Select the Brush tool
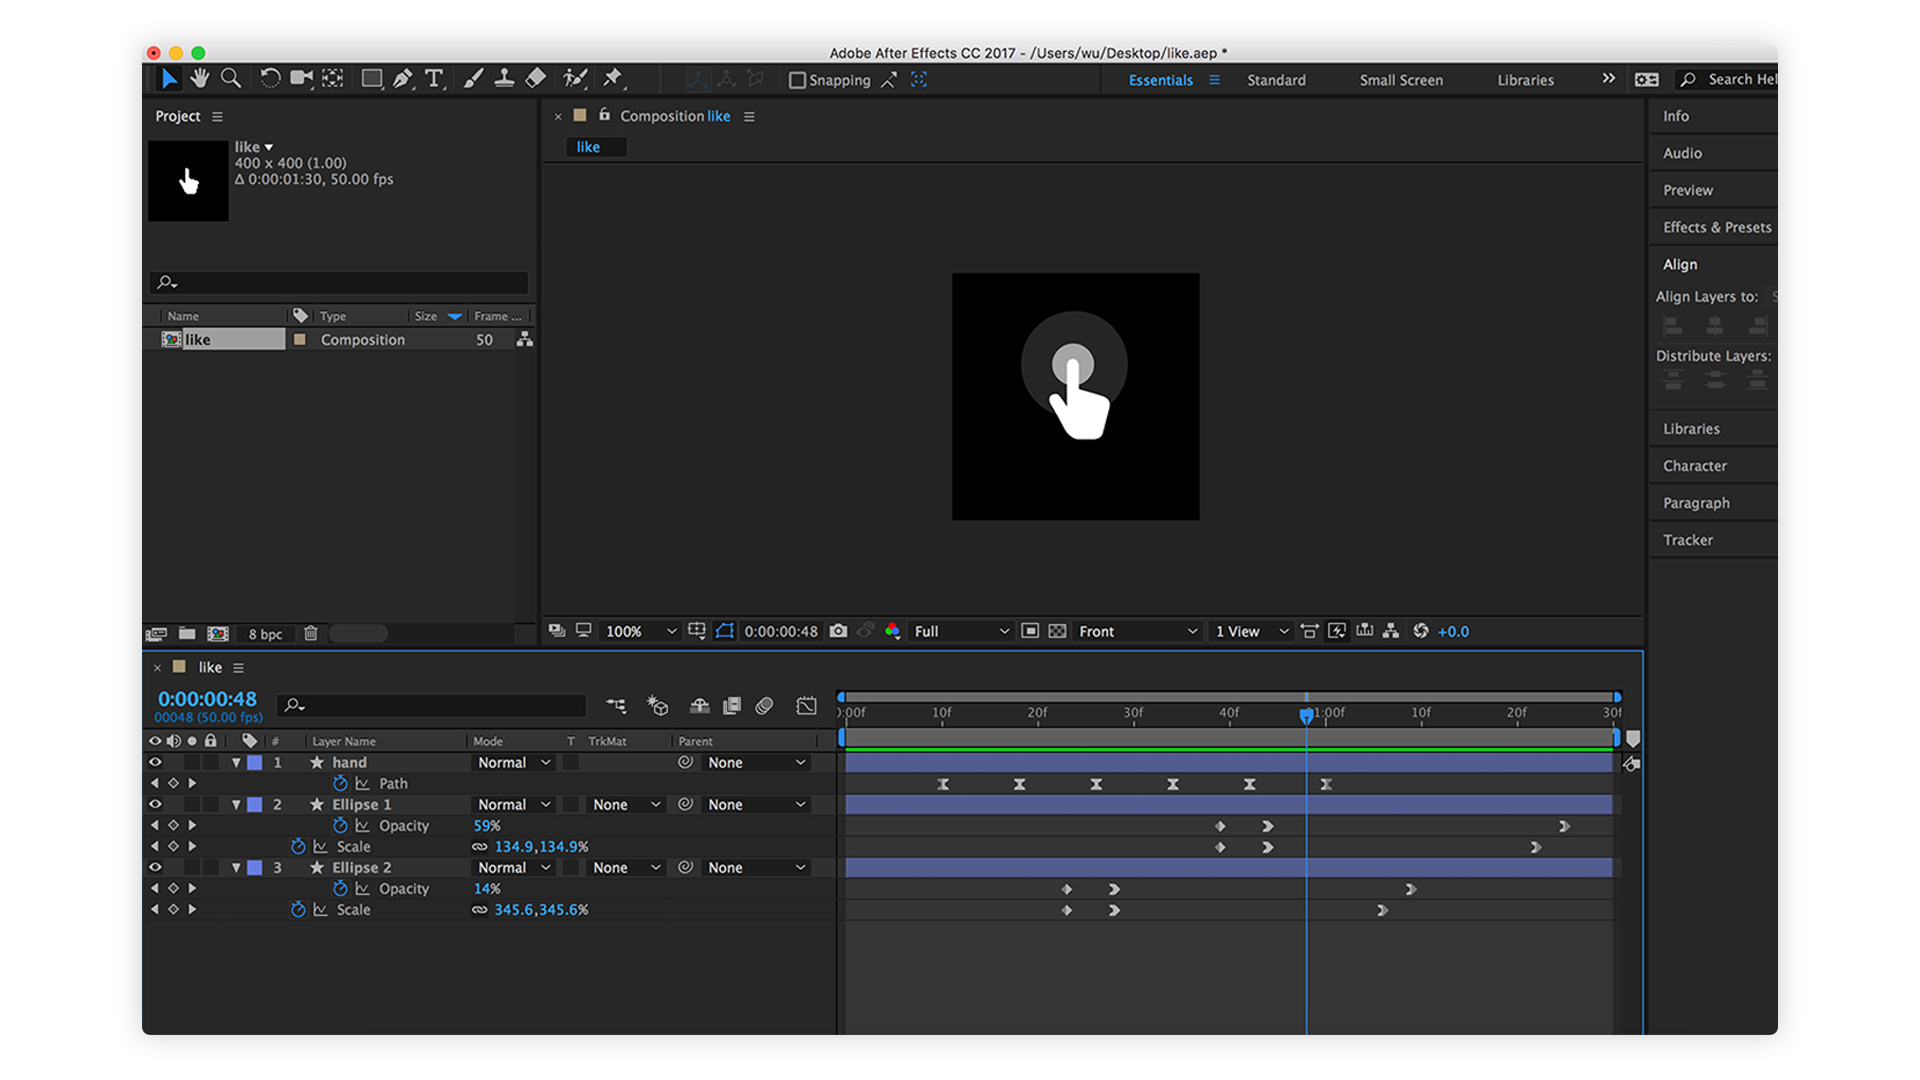 click(474, 79)
